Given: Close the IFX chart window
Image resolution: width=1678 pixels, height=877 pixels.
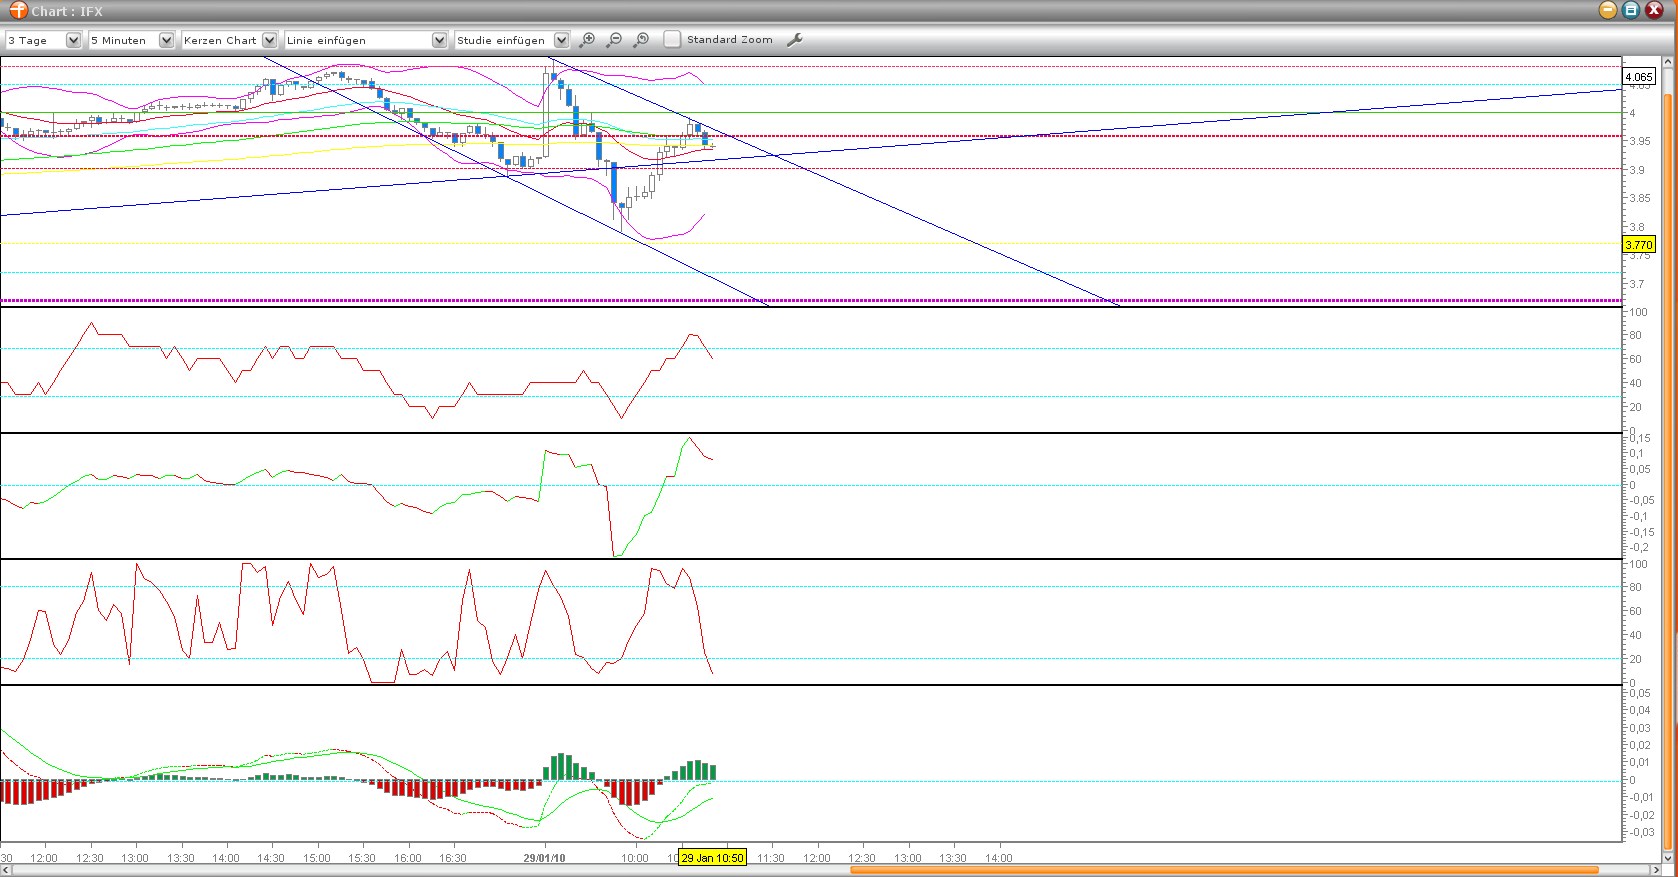Looking at the screenshot, I should 1654,10.
